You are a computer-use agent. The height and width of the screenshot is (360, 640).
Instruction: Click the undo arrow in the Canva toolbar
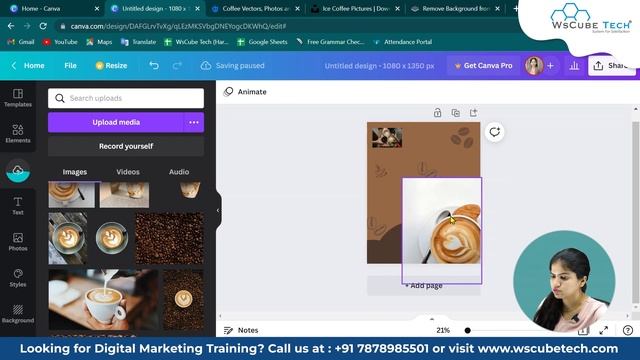[154, 65]
